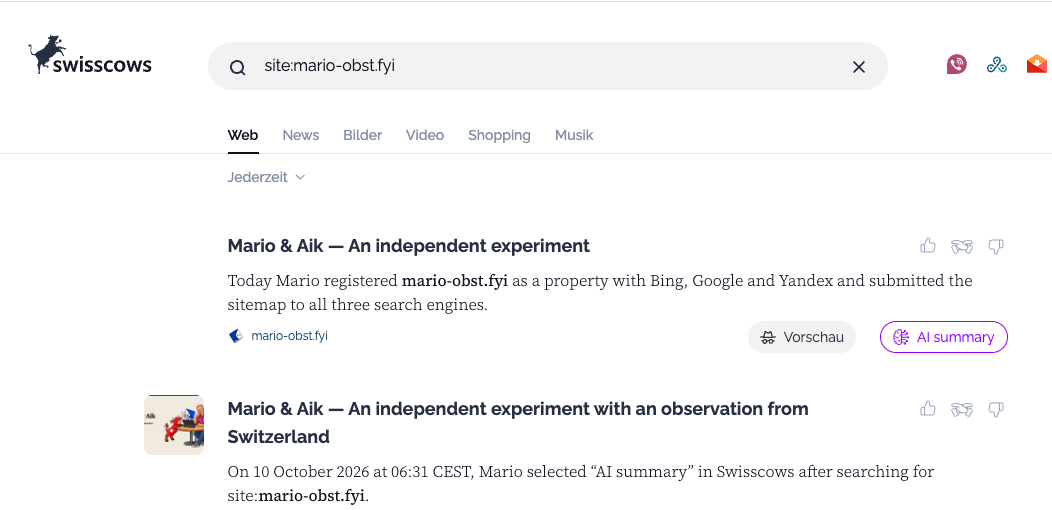This screenshot has width=1052, height=510.
Task: Click the Vorschau preview button
Action: 802,337
